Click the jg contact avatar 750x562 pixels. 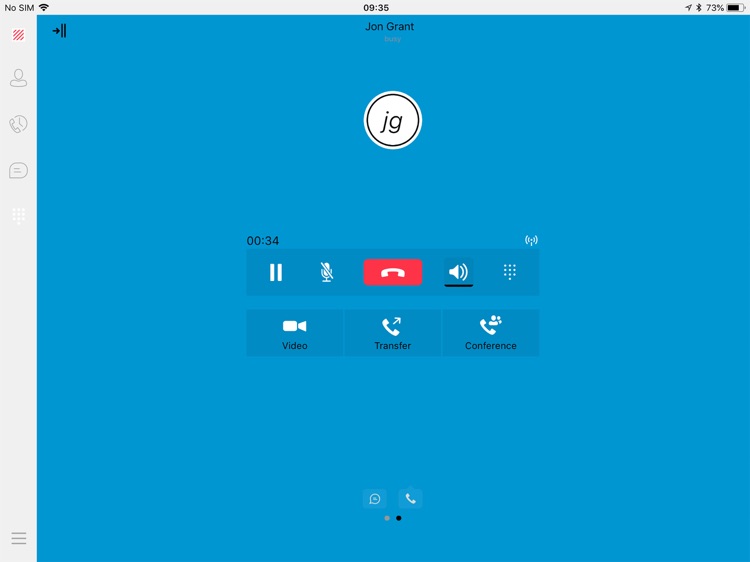(393, 121)
